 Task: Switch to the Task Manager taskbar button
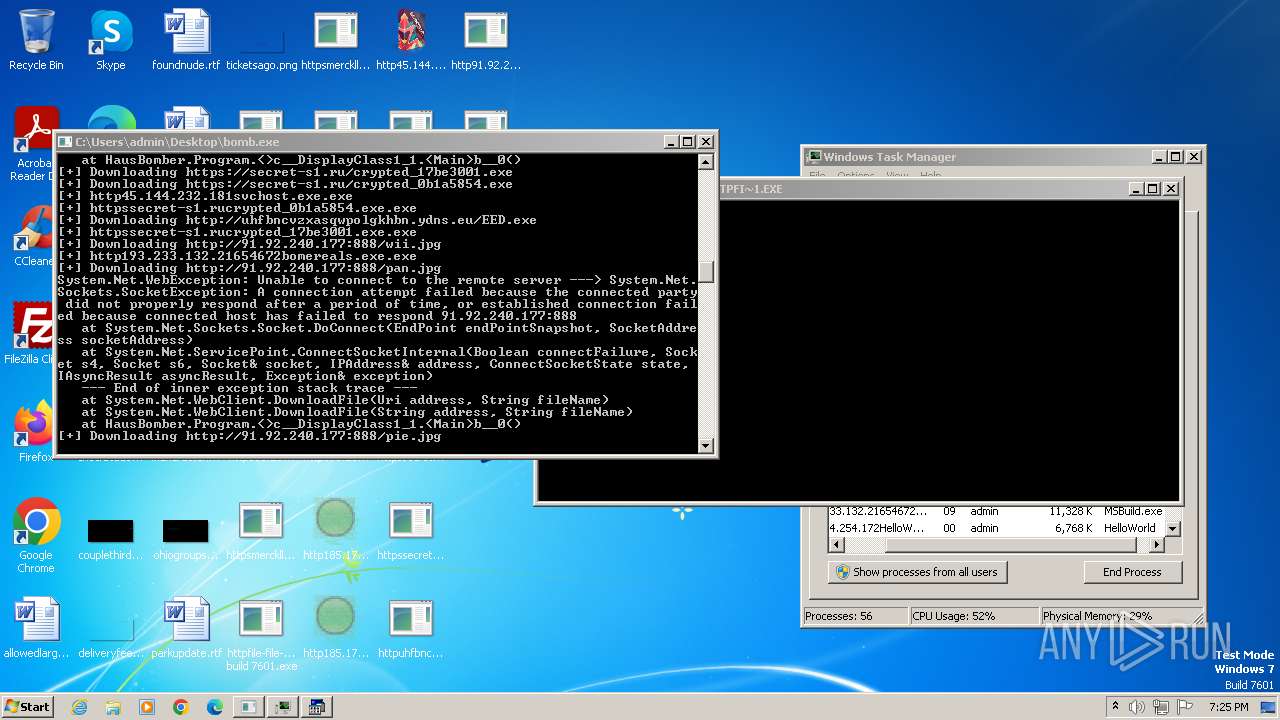pyautogui.click(x=283, y=707)
